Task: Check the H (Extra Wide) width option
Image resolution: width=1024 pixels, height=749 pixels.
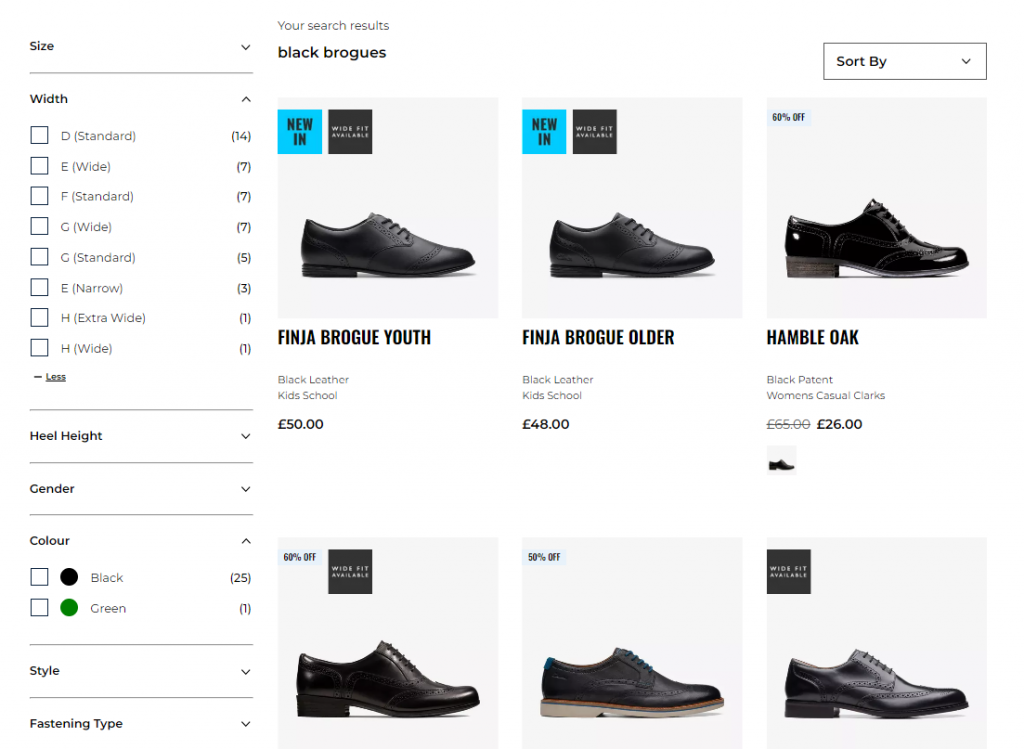Action: click(x=40, y=318)
